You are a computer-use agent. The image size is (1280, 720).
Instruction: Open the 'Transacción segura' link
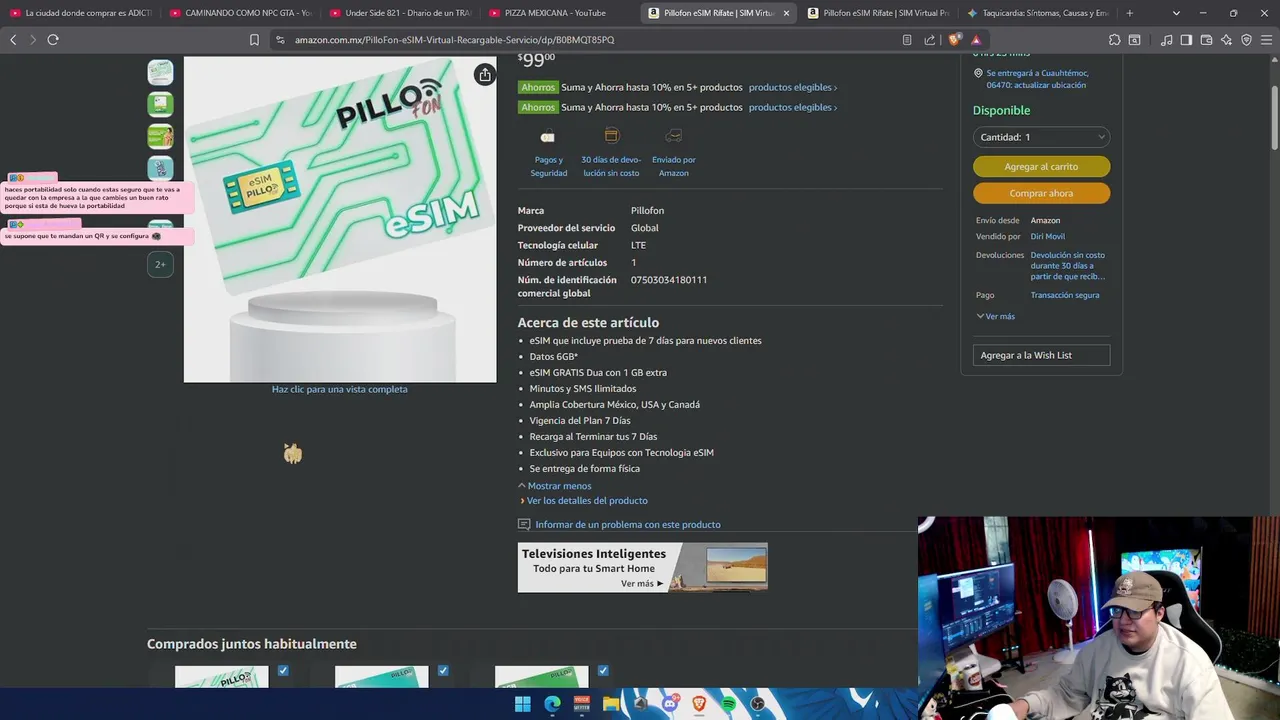point(1065,295)
